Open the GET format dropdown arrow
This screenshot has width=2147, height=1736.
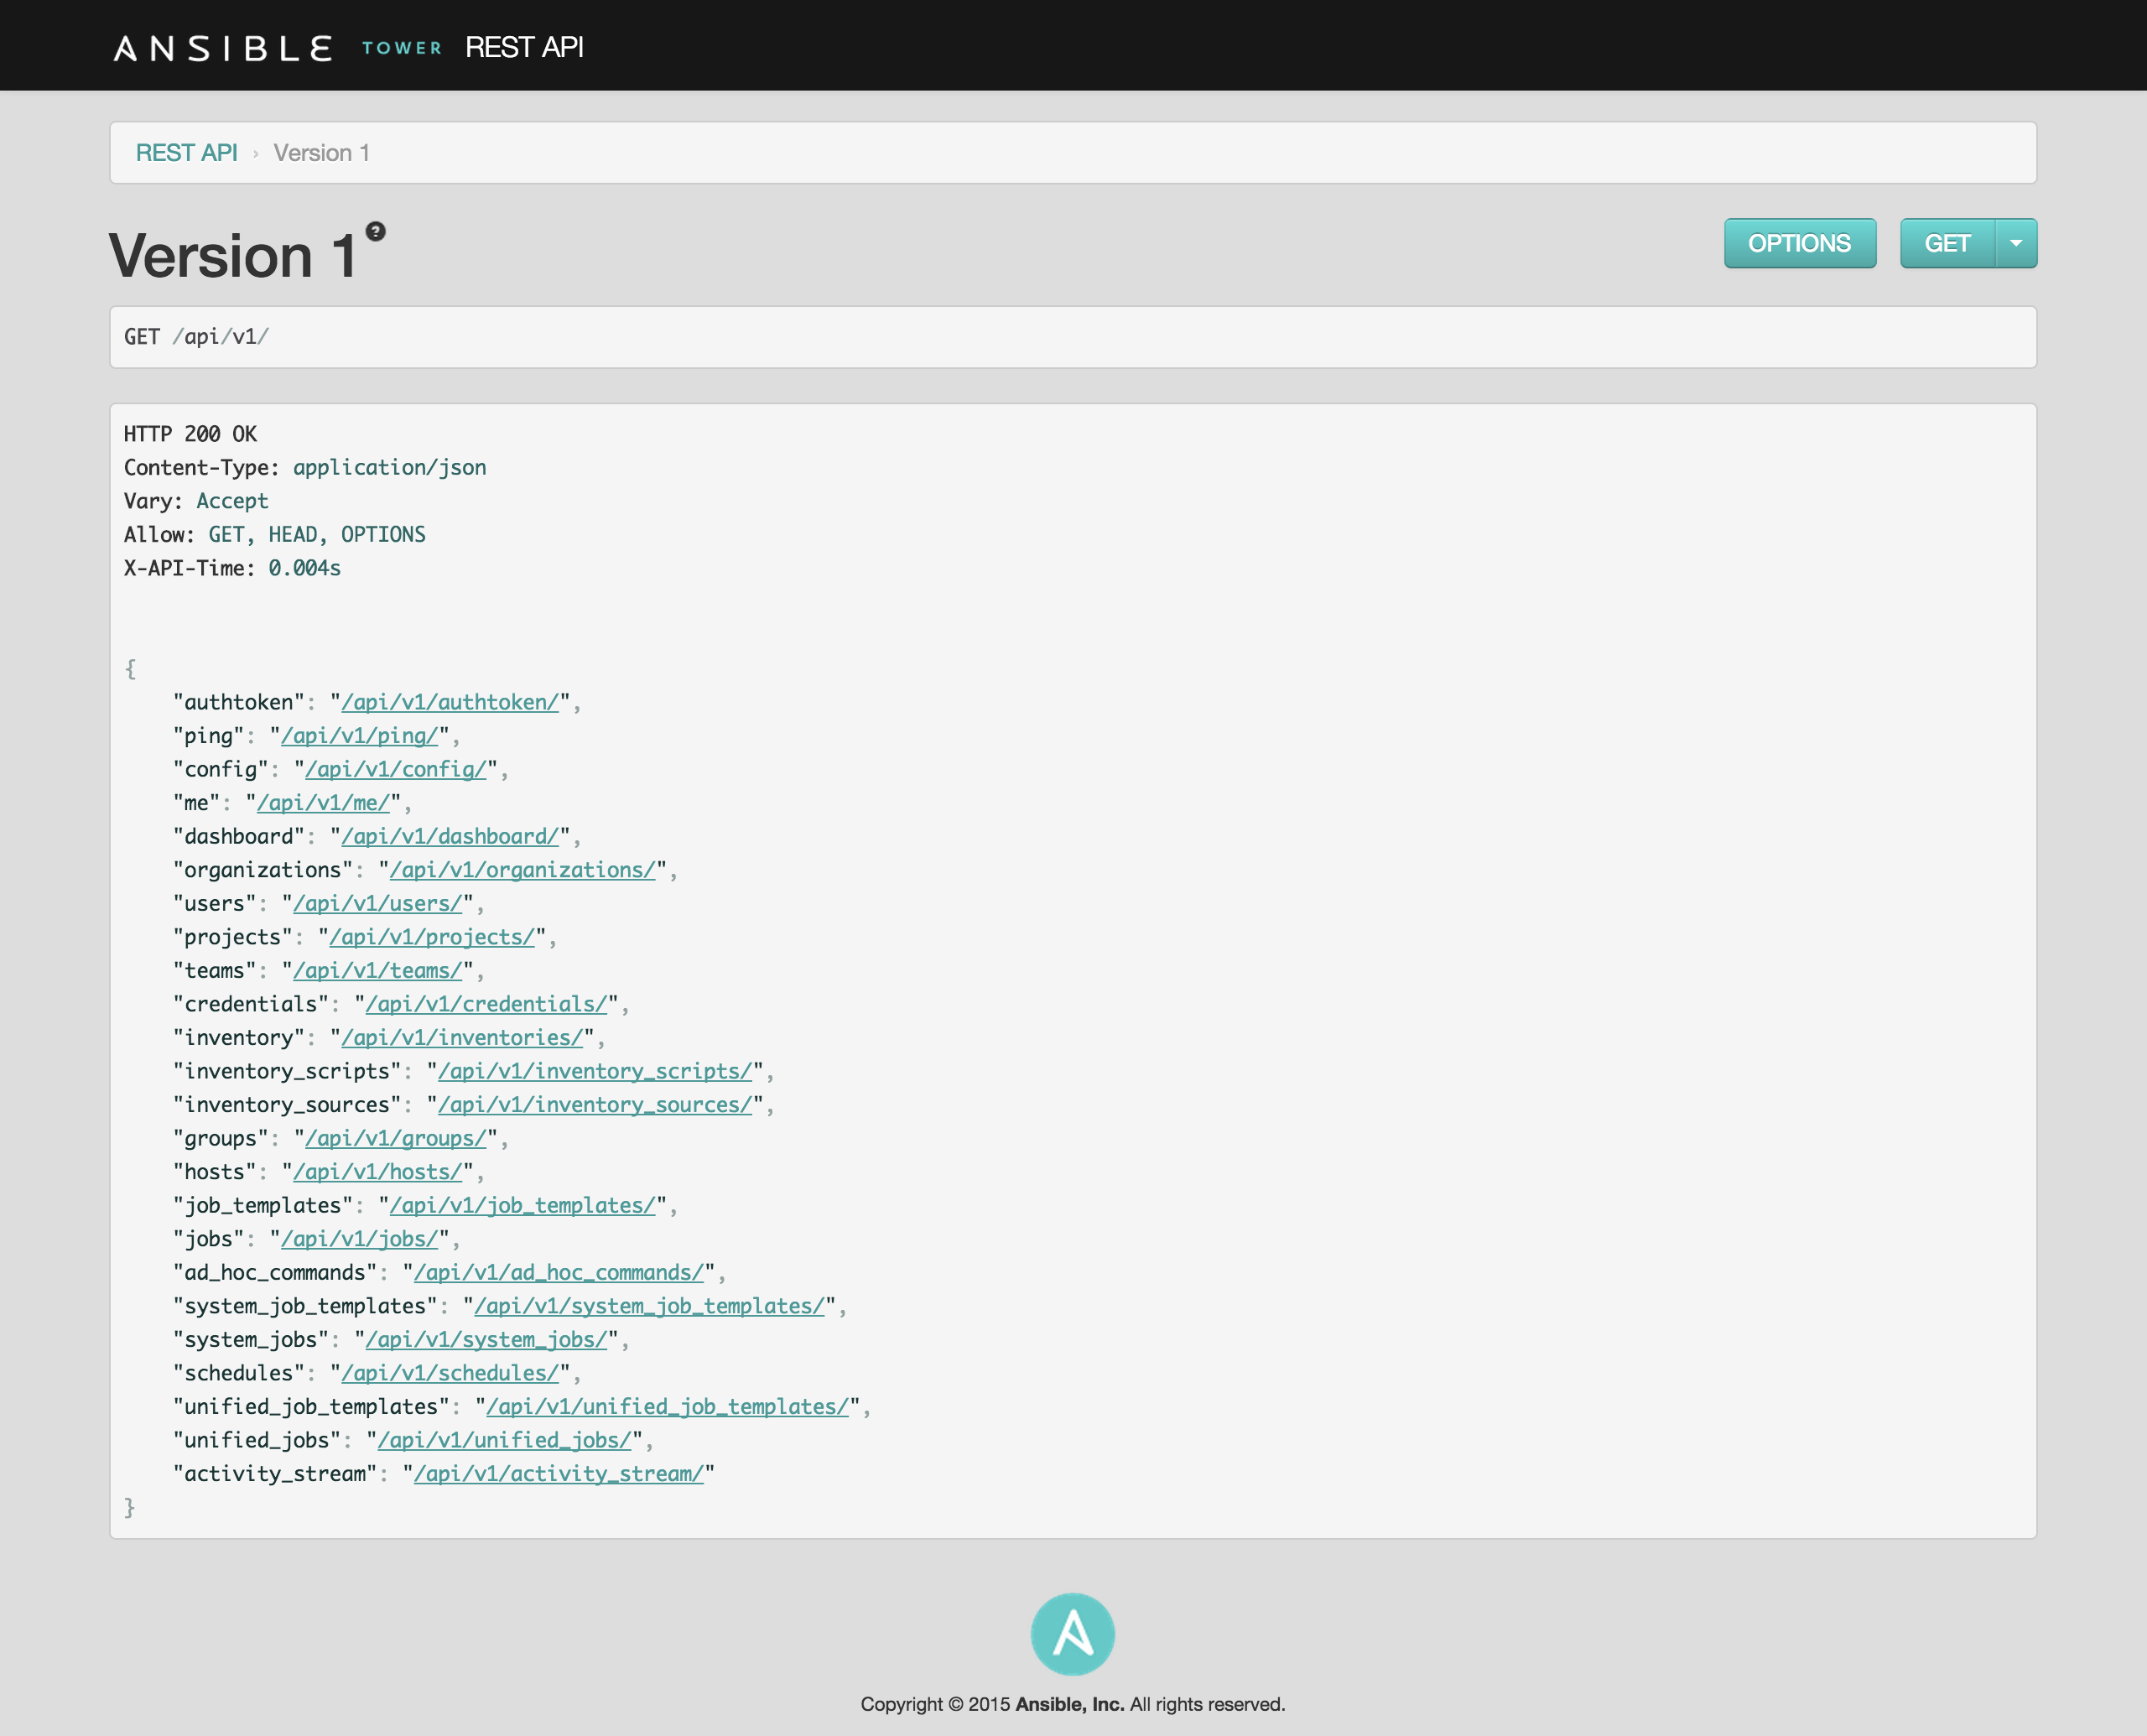click(x=2016, y=243)
